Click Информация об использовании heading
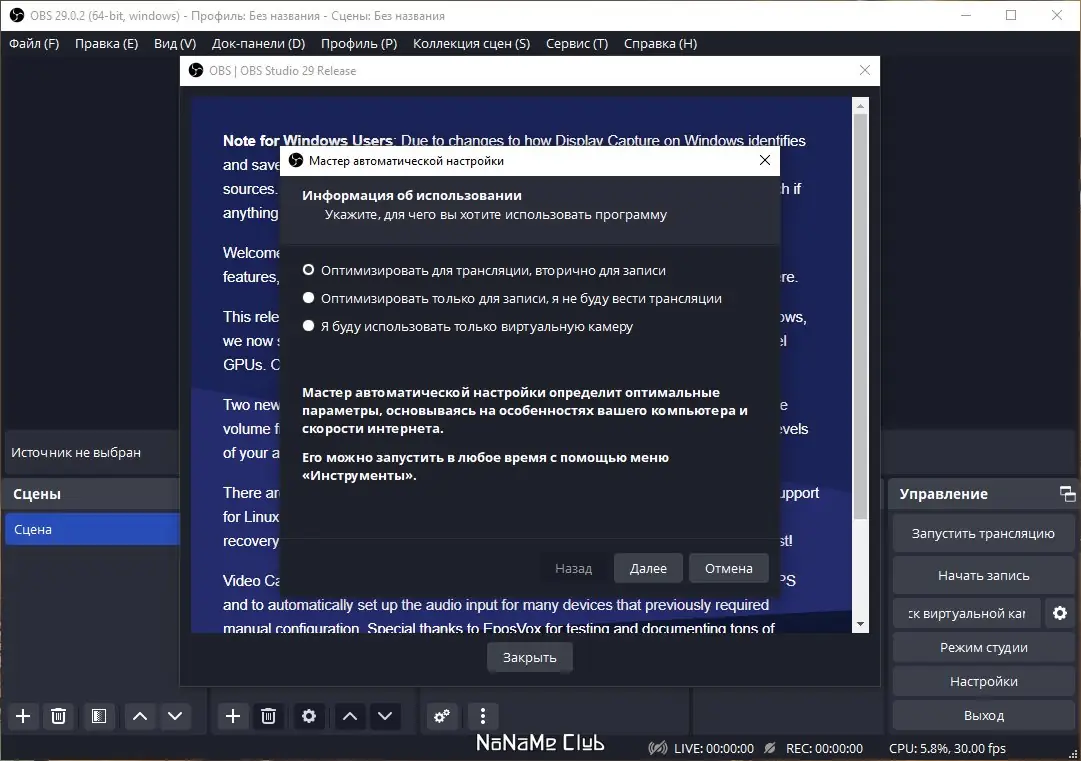Image resolution: width=1081 pixels, height=761 pixels. [x=412, y=195]
